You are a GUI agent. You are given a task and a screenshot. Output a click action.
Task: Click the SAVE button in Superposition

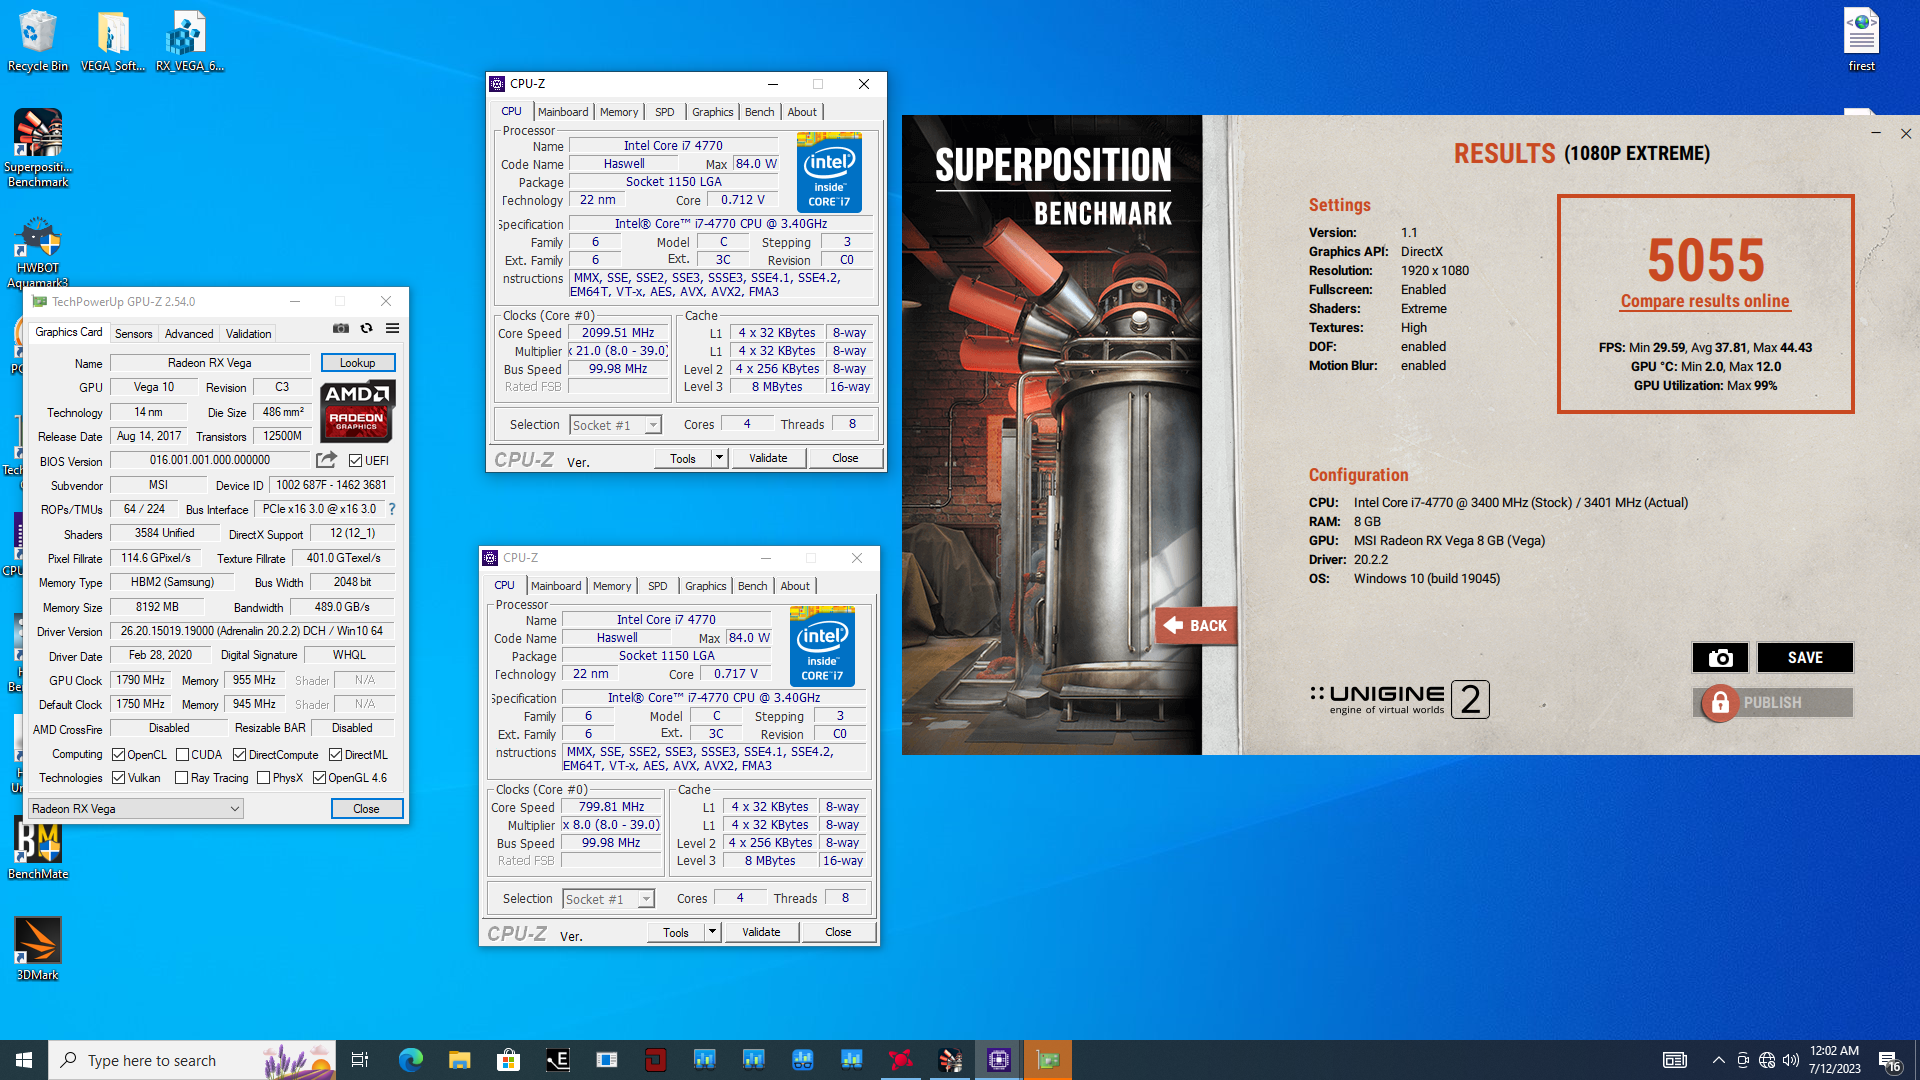point(1805,657)
